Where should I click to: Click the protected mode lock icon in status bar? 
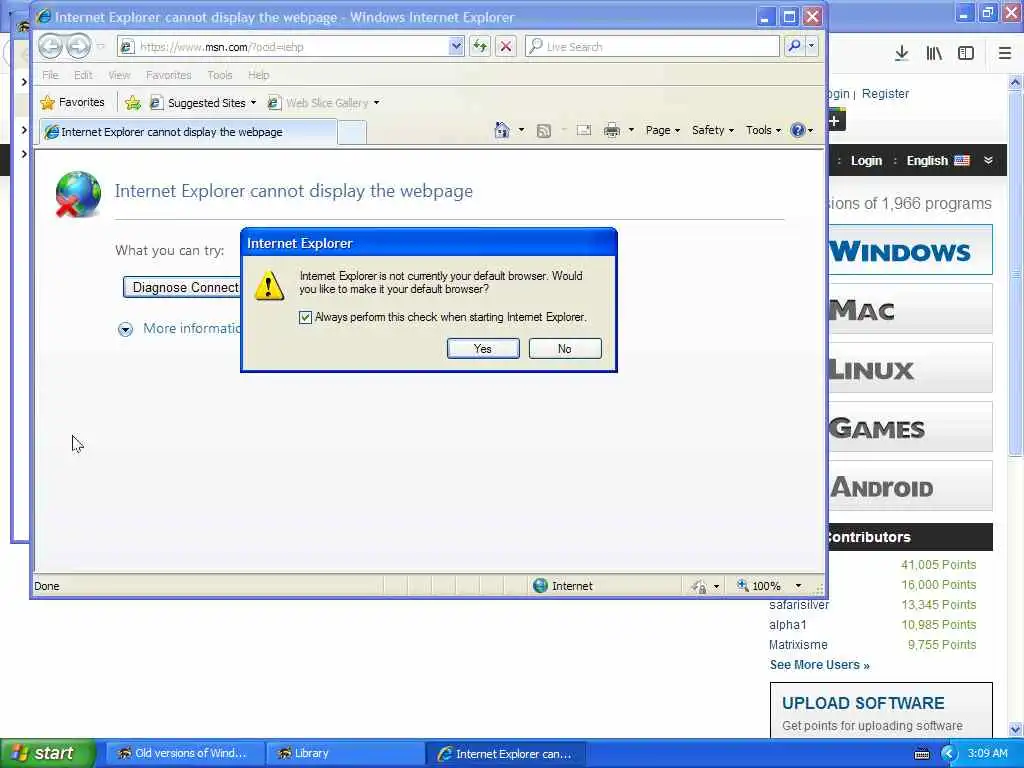point(699,586)
